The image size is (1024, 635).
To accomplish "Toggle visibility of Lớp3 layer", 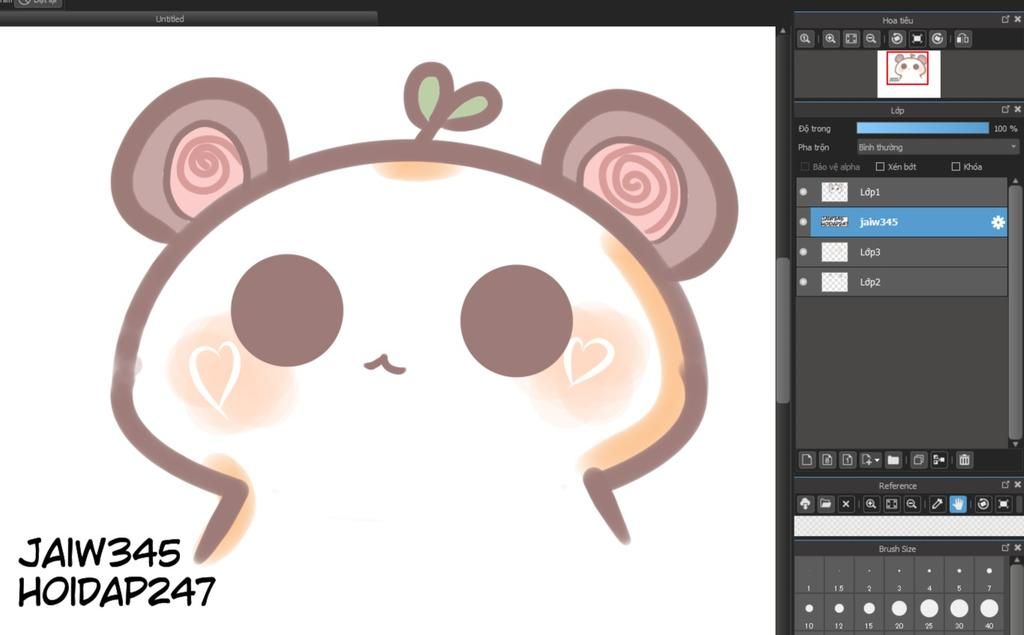I will click(803, 252).
